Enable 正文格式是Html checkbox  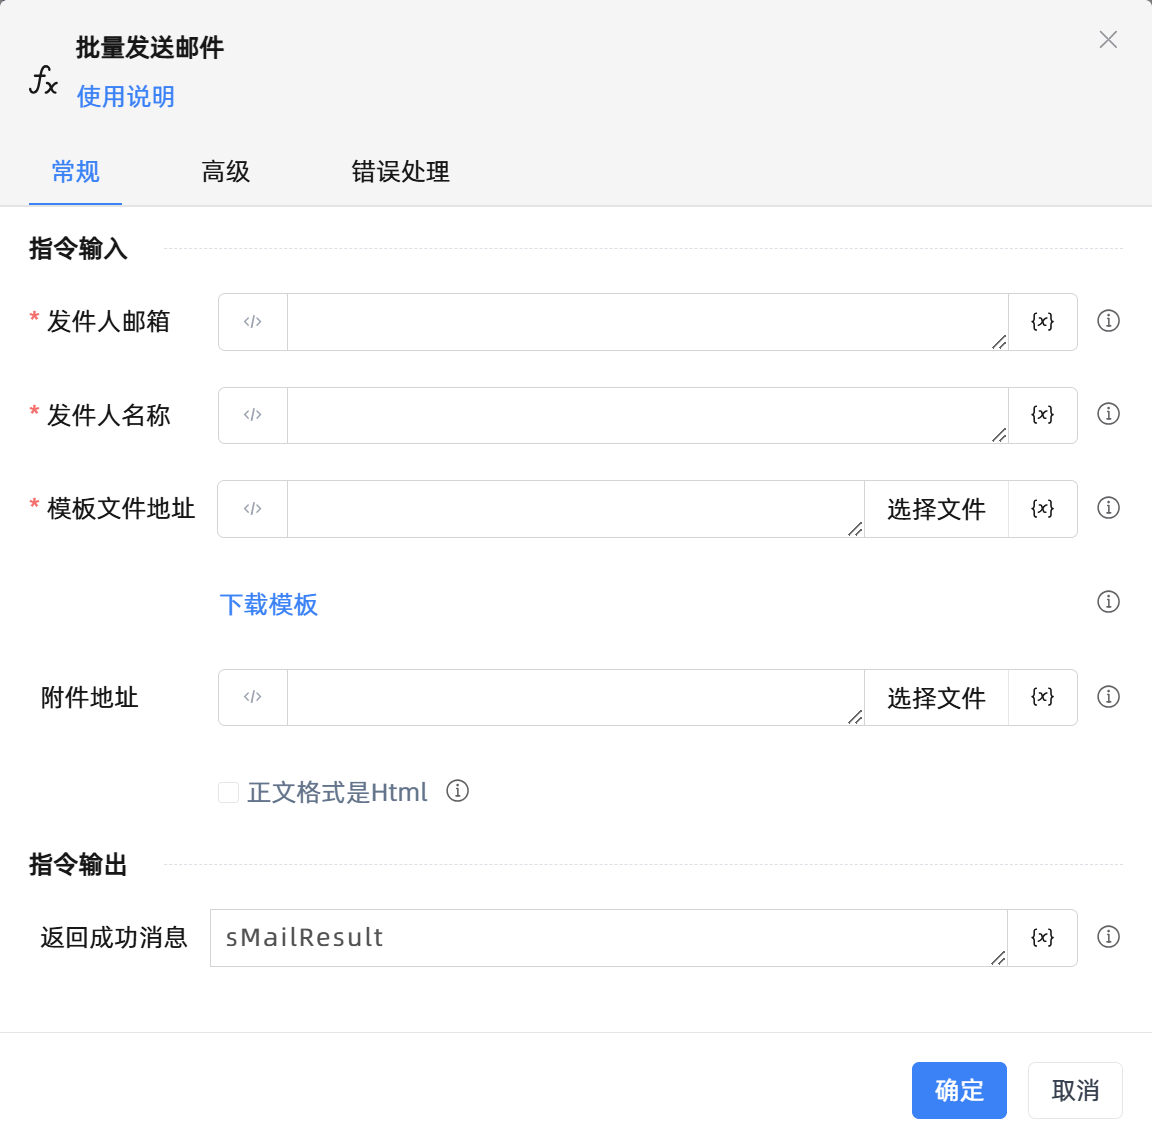[228, 793]
